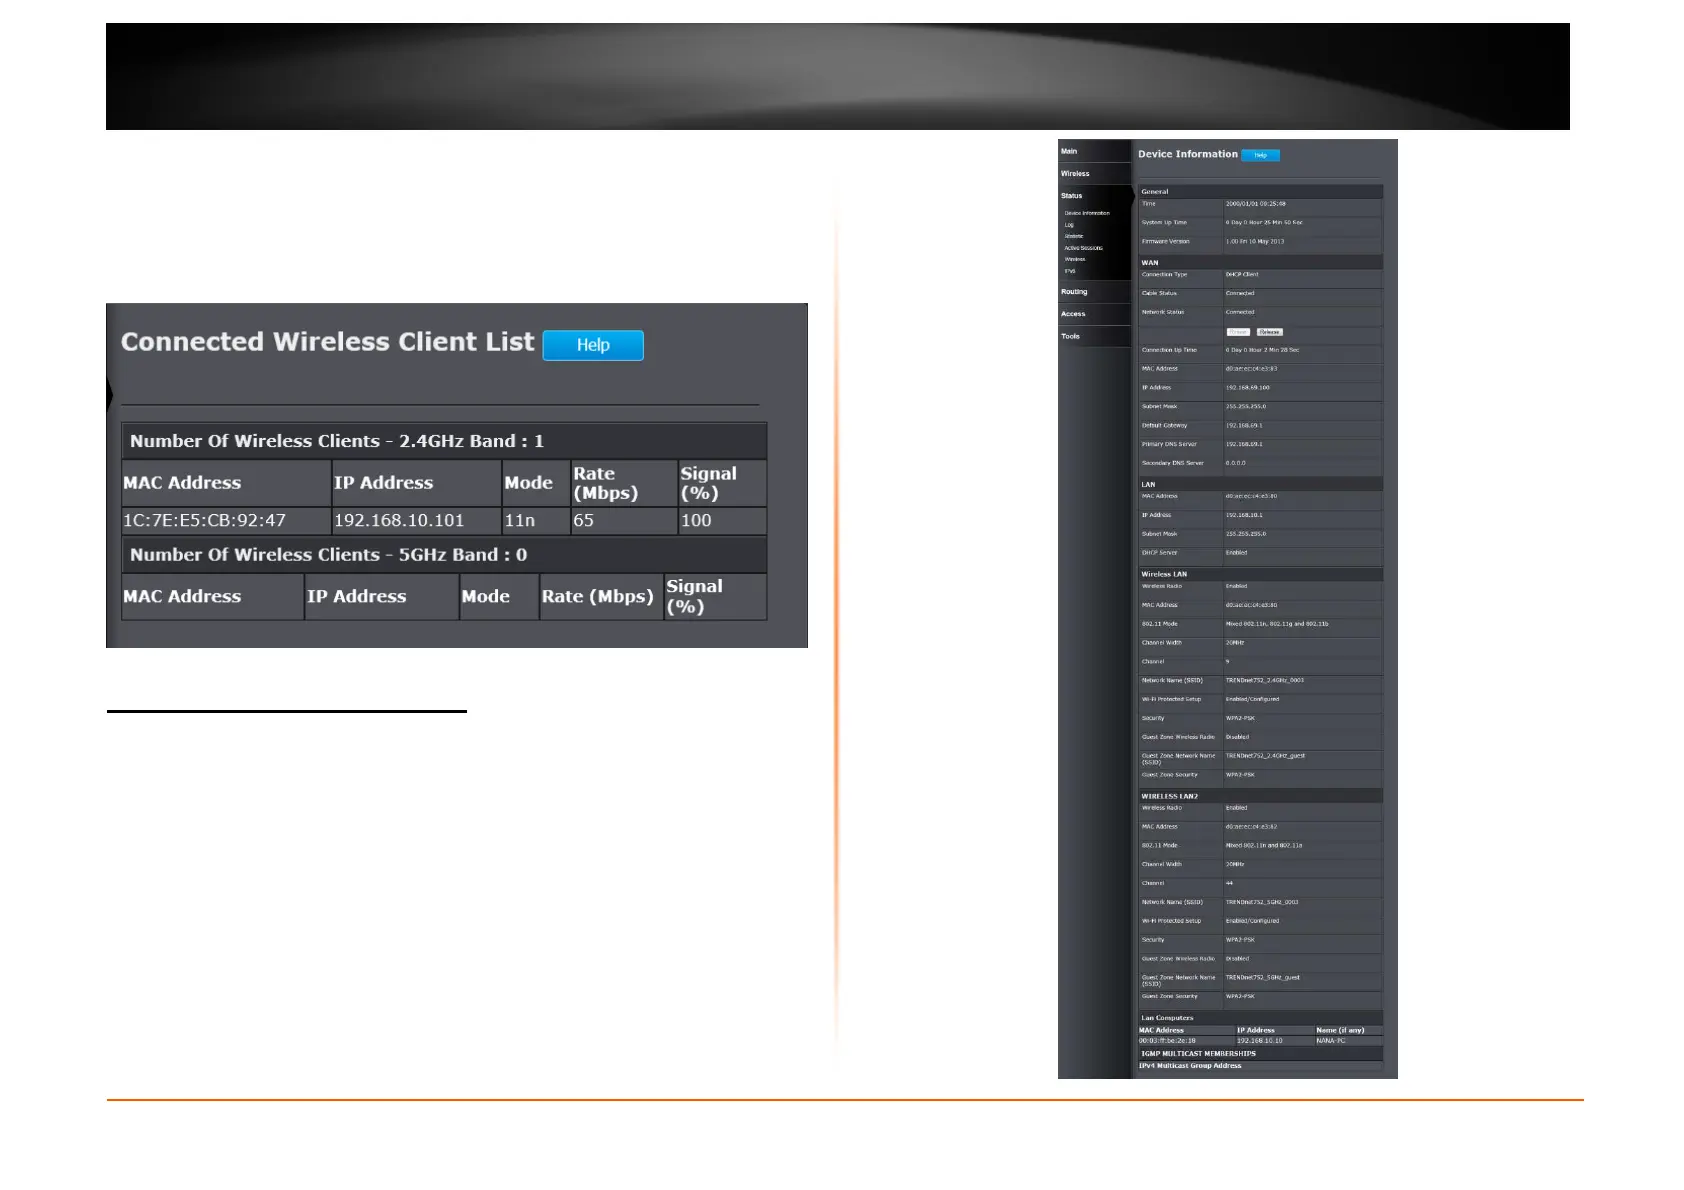
Task: Click the LAN IP address 192.168.10.1
Action: 1244,516
